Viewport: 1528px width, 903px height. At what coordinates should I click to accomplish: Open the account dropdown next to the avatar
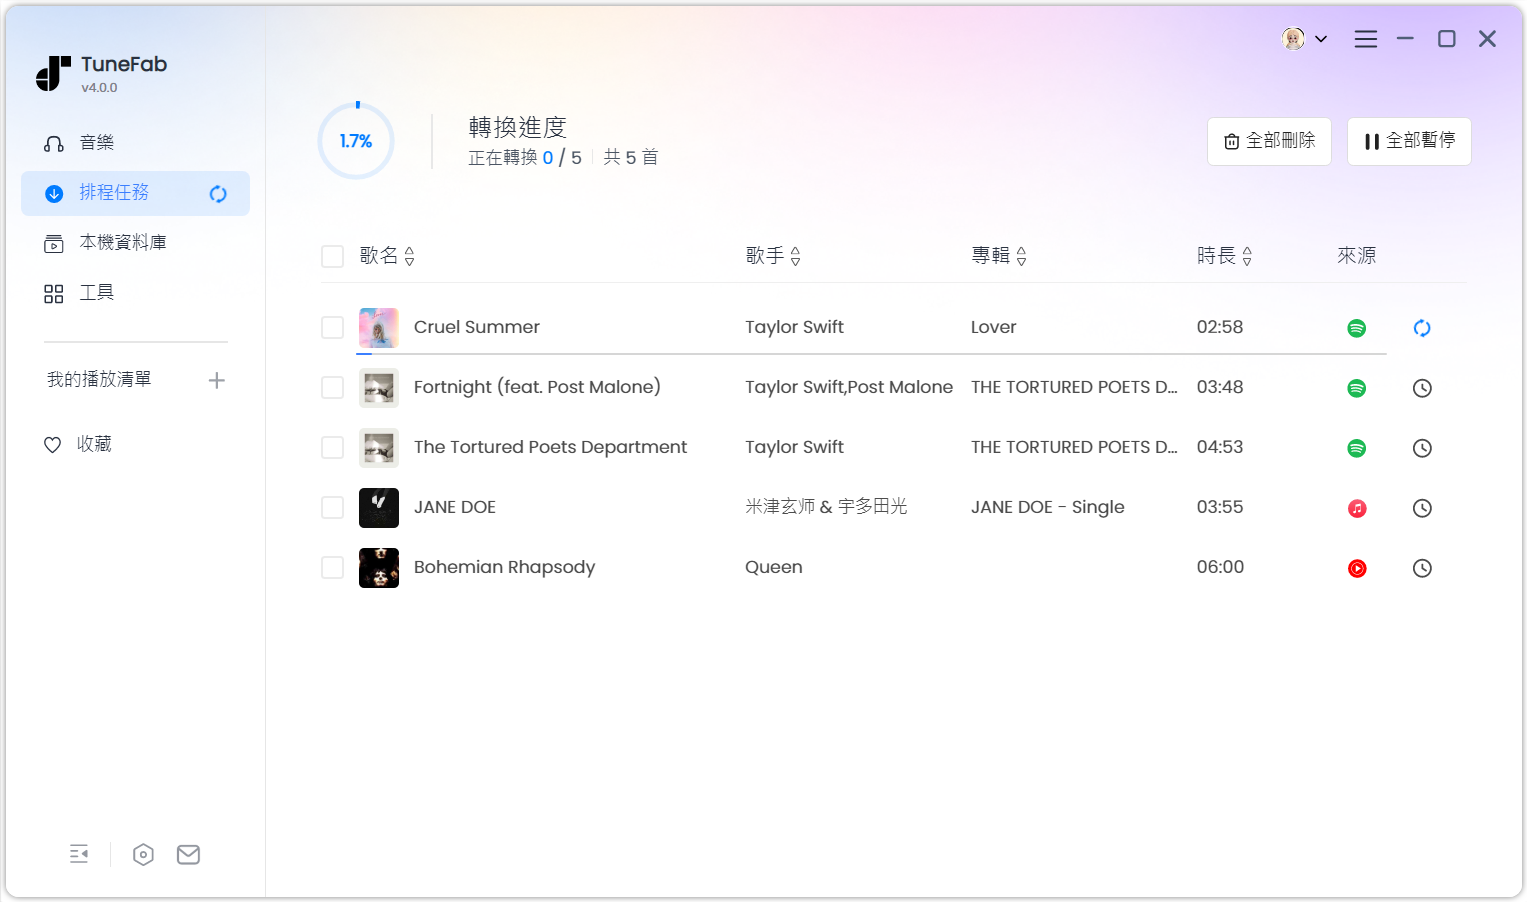[1322, 38]
